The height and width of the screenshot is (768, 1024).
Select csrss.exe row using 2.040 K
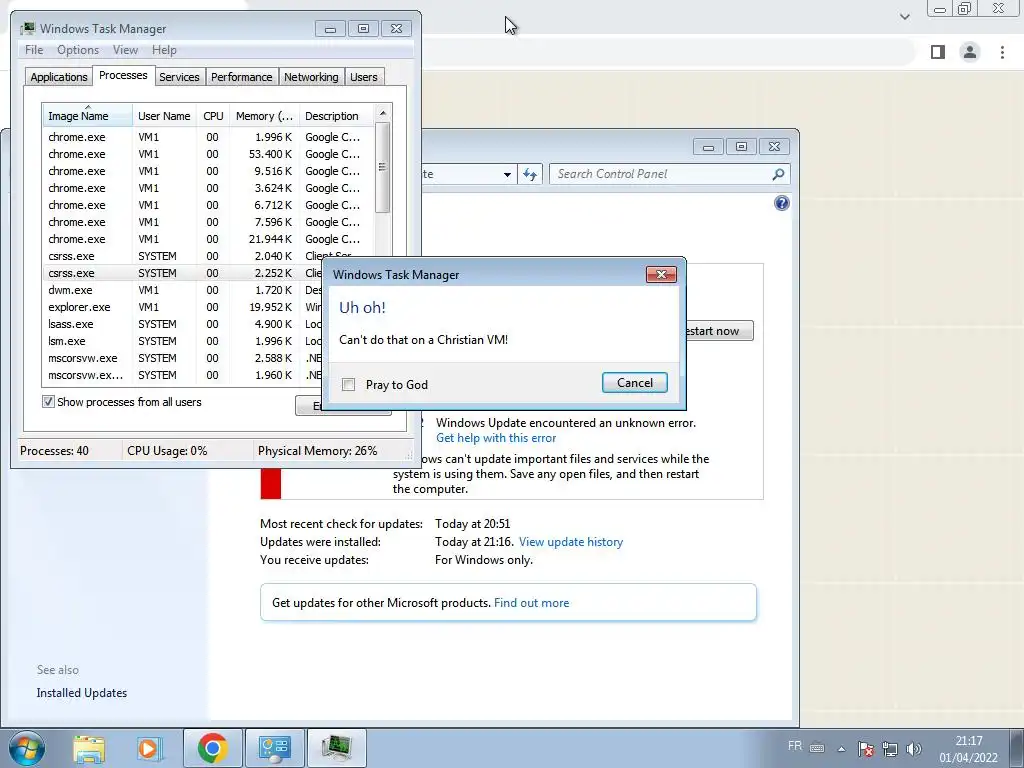click(208, 256)
